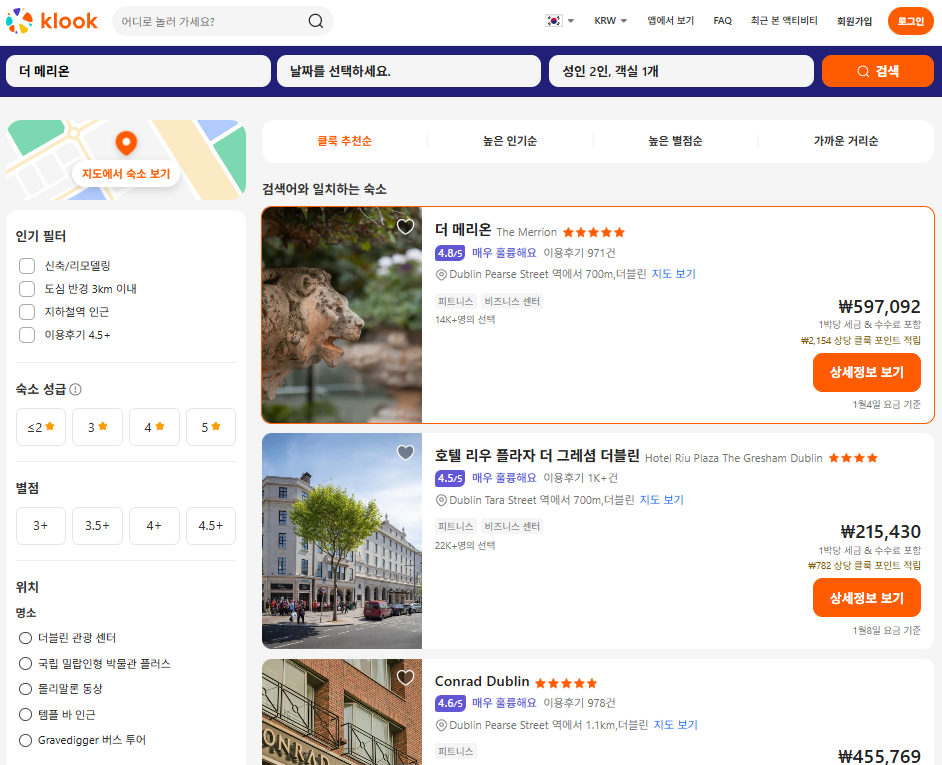The width and height of the screenshot is (942, 765).
Task: Click the magnifier icon in top search
Action: click(x=315, y=21)
